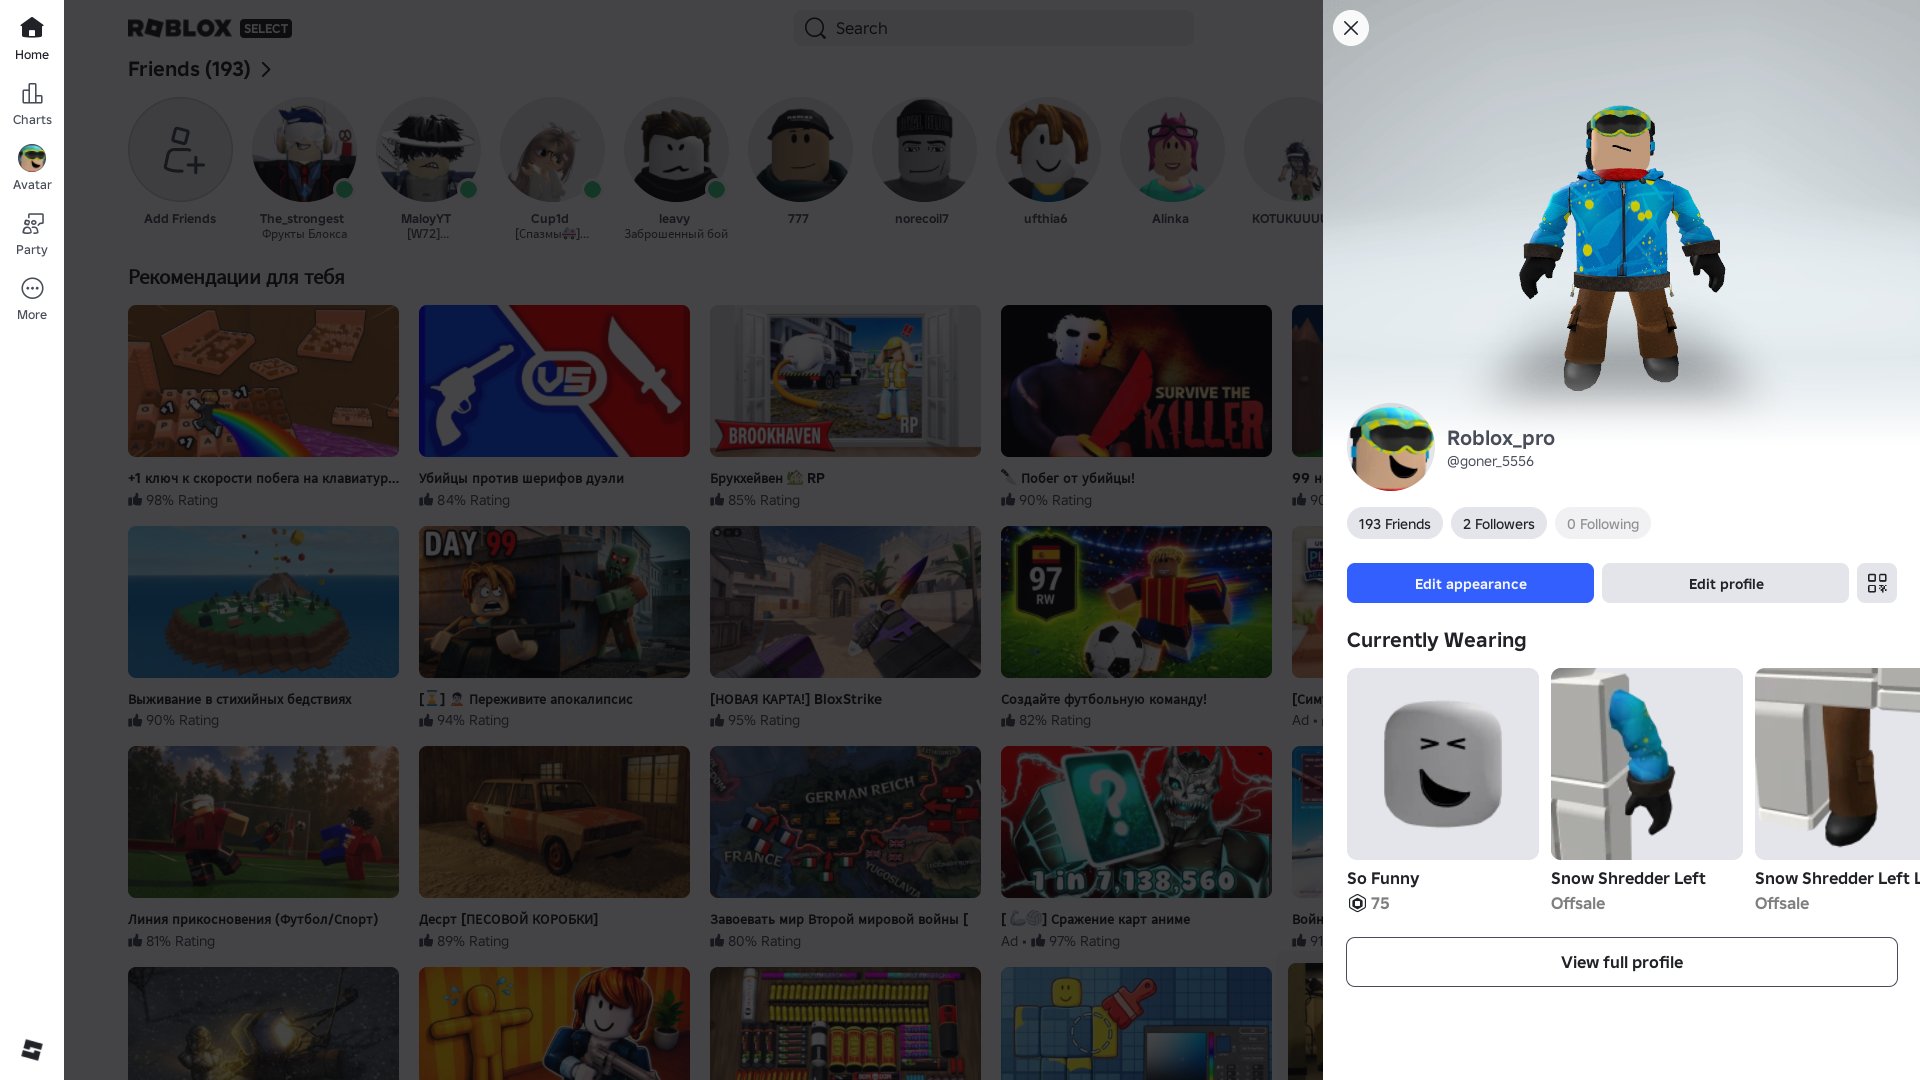The width and height of the screenshot is (1920, 1080).
Task: Open MaloyYT friend avatar
Action: click(428, 150)
